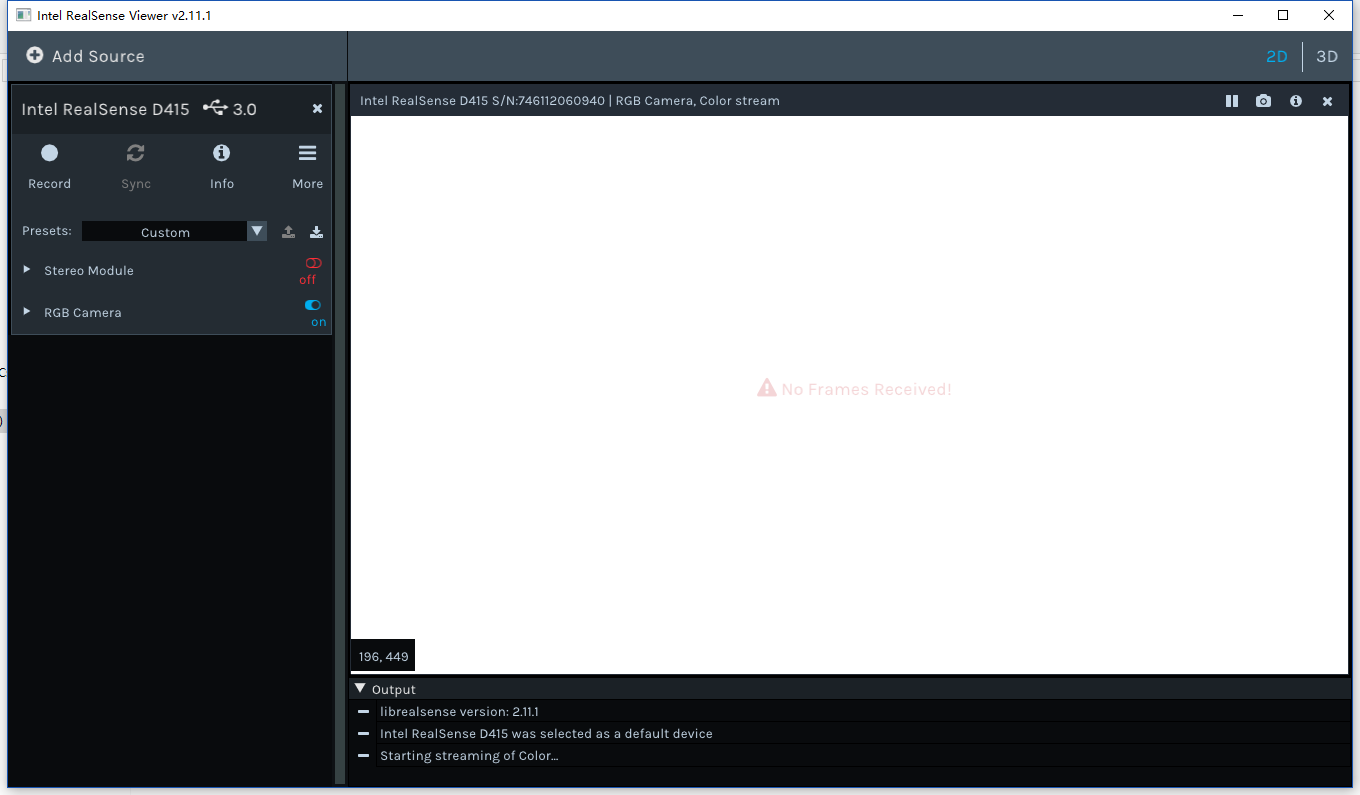
Task: Pause the Color stream
Action: pyautogui.click(x=1231, y=100)
